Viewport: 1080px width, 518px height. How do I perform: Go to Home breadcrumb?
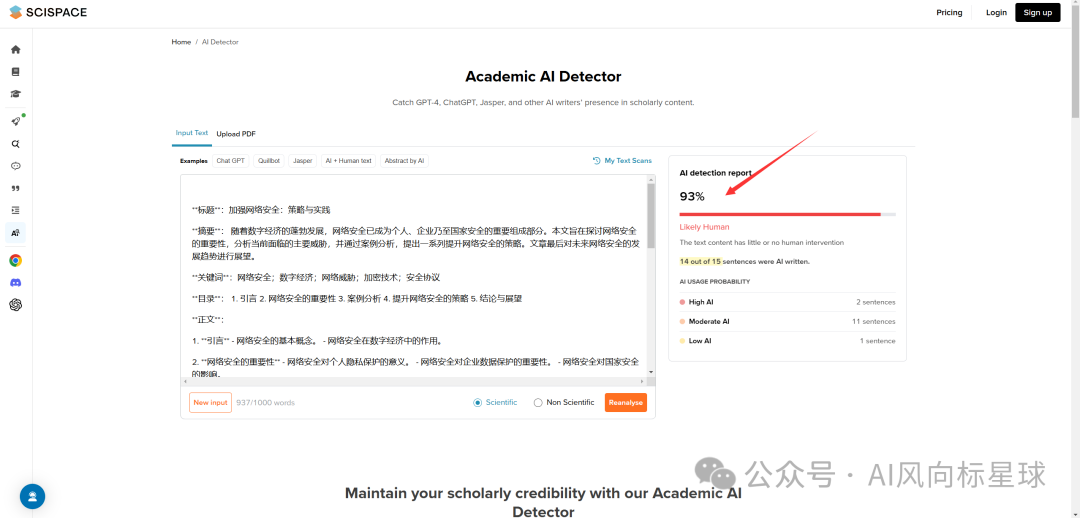[181, 42]
